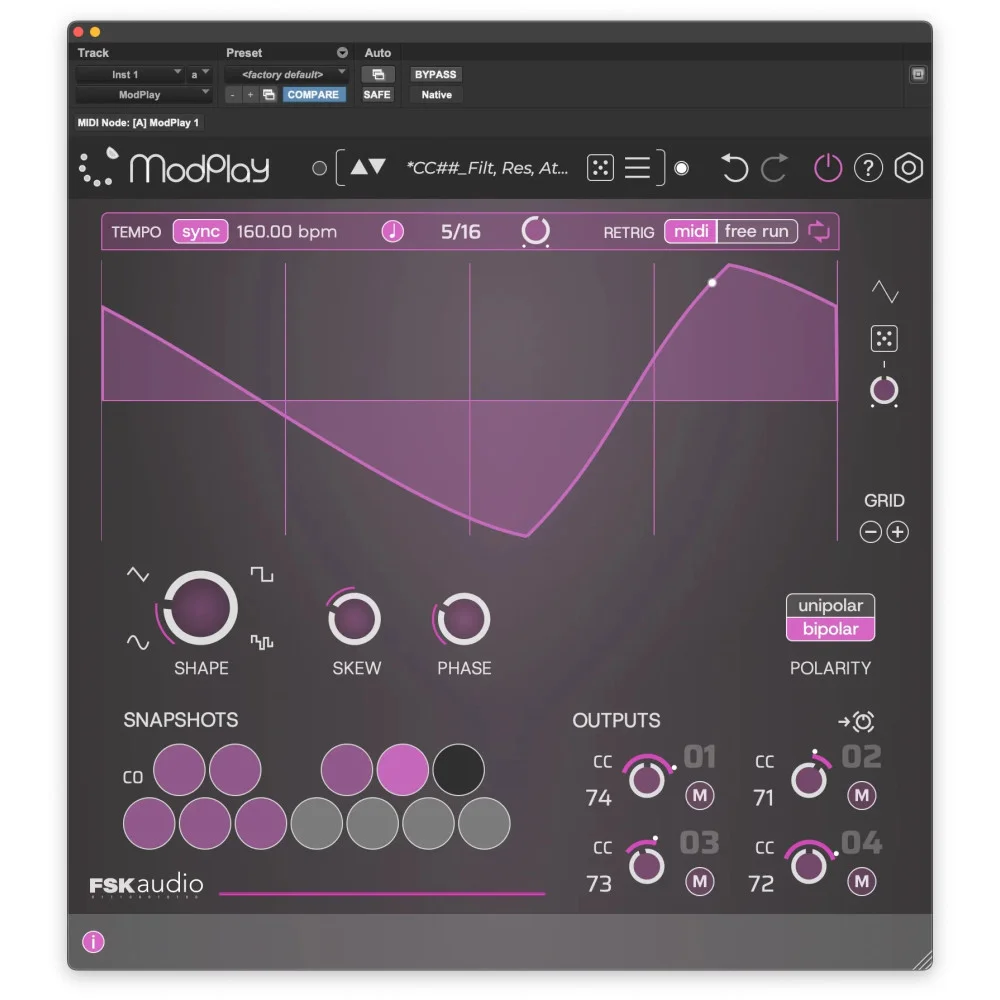Click the Pro Tools window target icon

918,74
